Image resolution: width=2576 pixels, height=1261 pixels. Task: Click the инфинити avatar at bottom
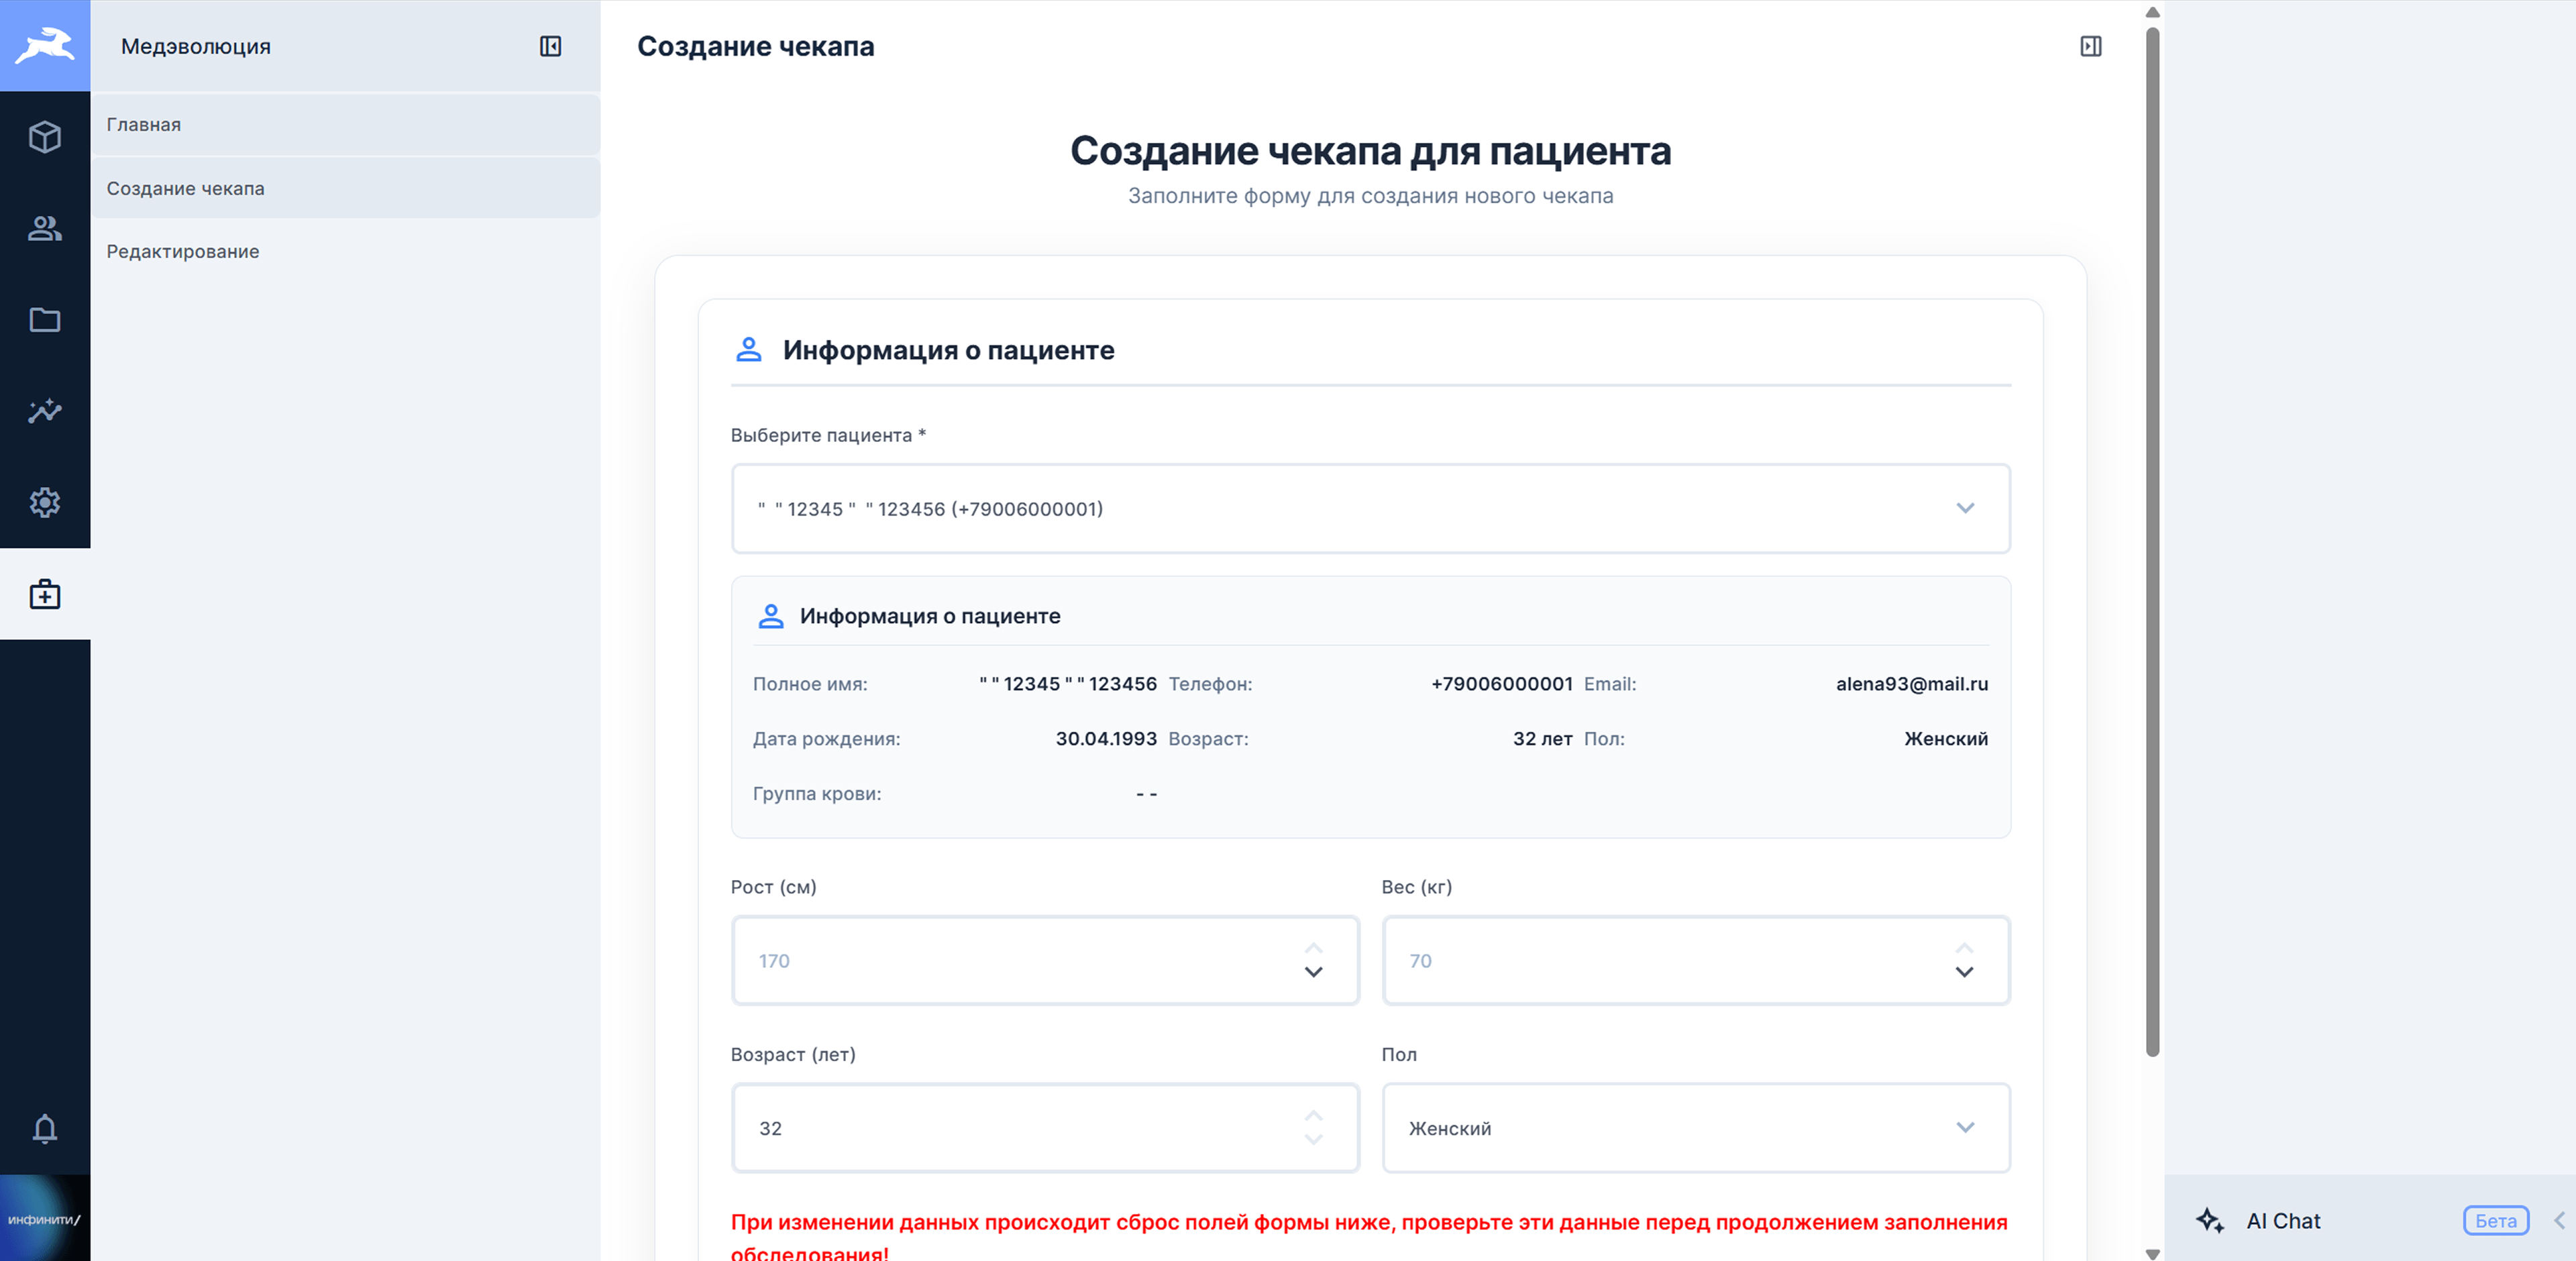coord(45,1218)
